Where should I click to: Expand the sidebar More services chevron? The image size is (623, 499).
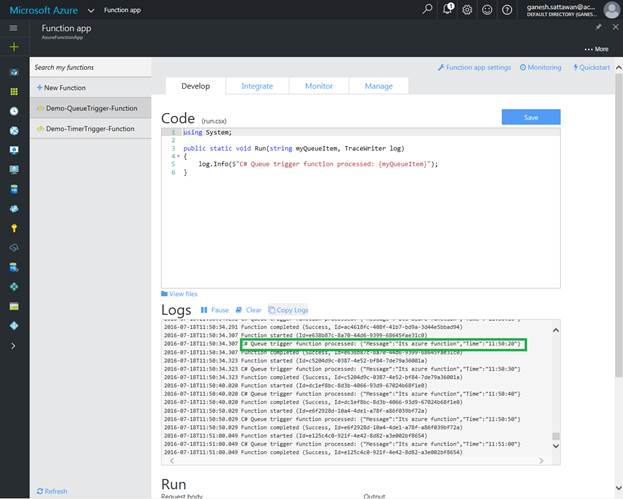point(13,345)
